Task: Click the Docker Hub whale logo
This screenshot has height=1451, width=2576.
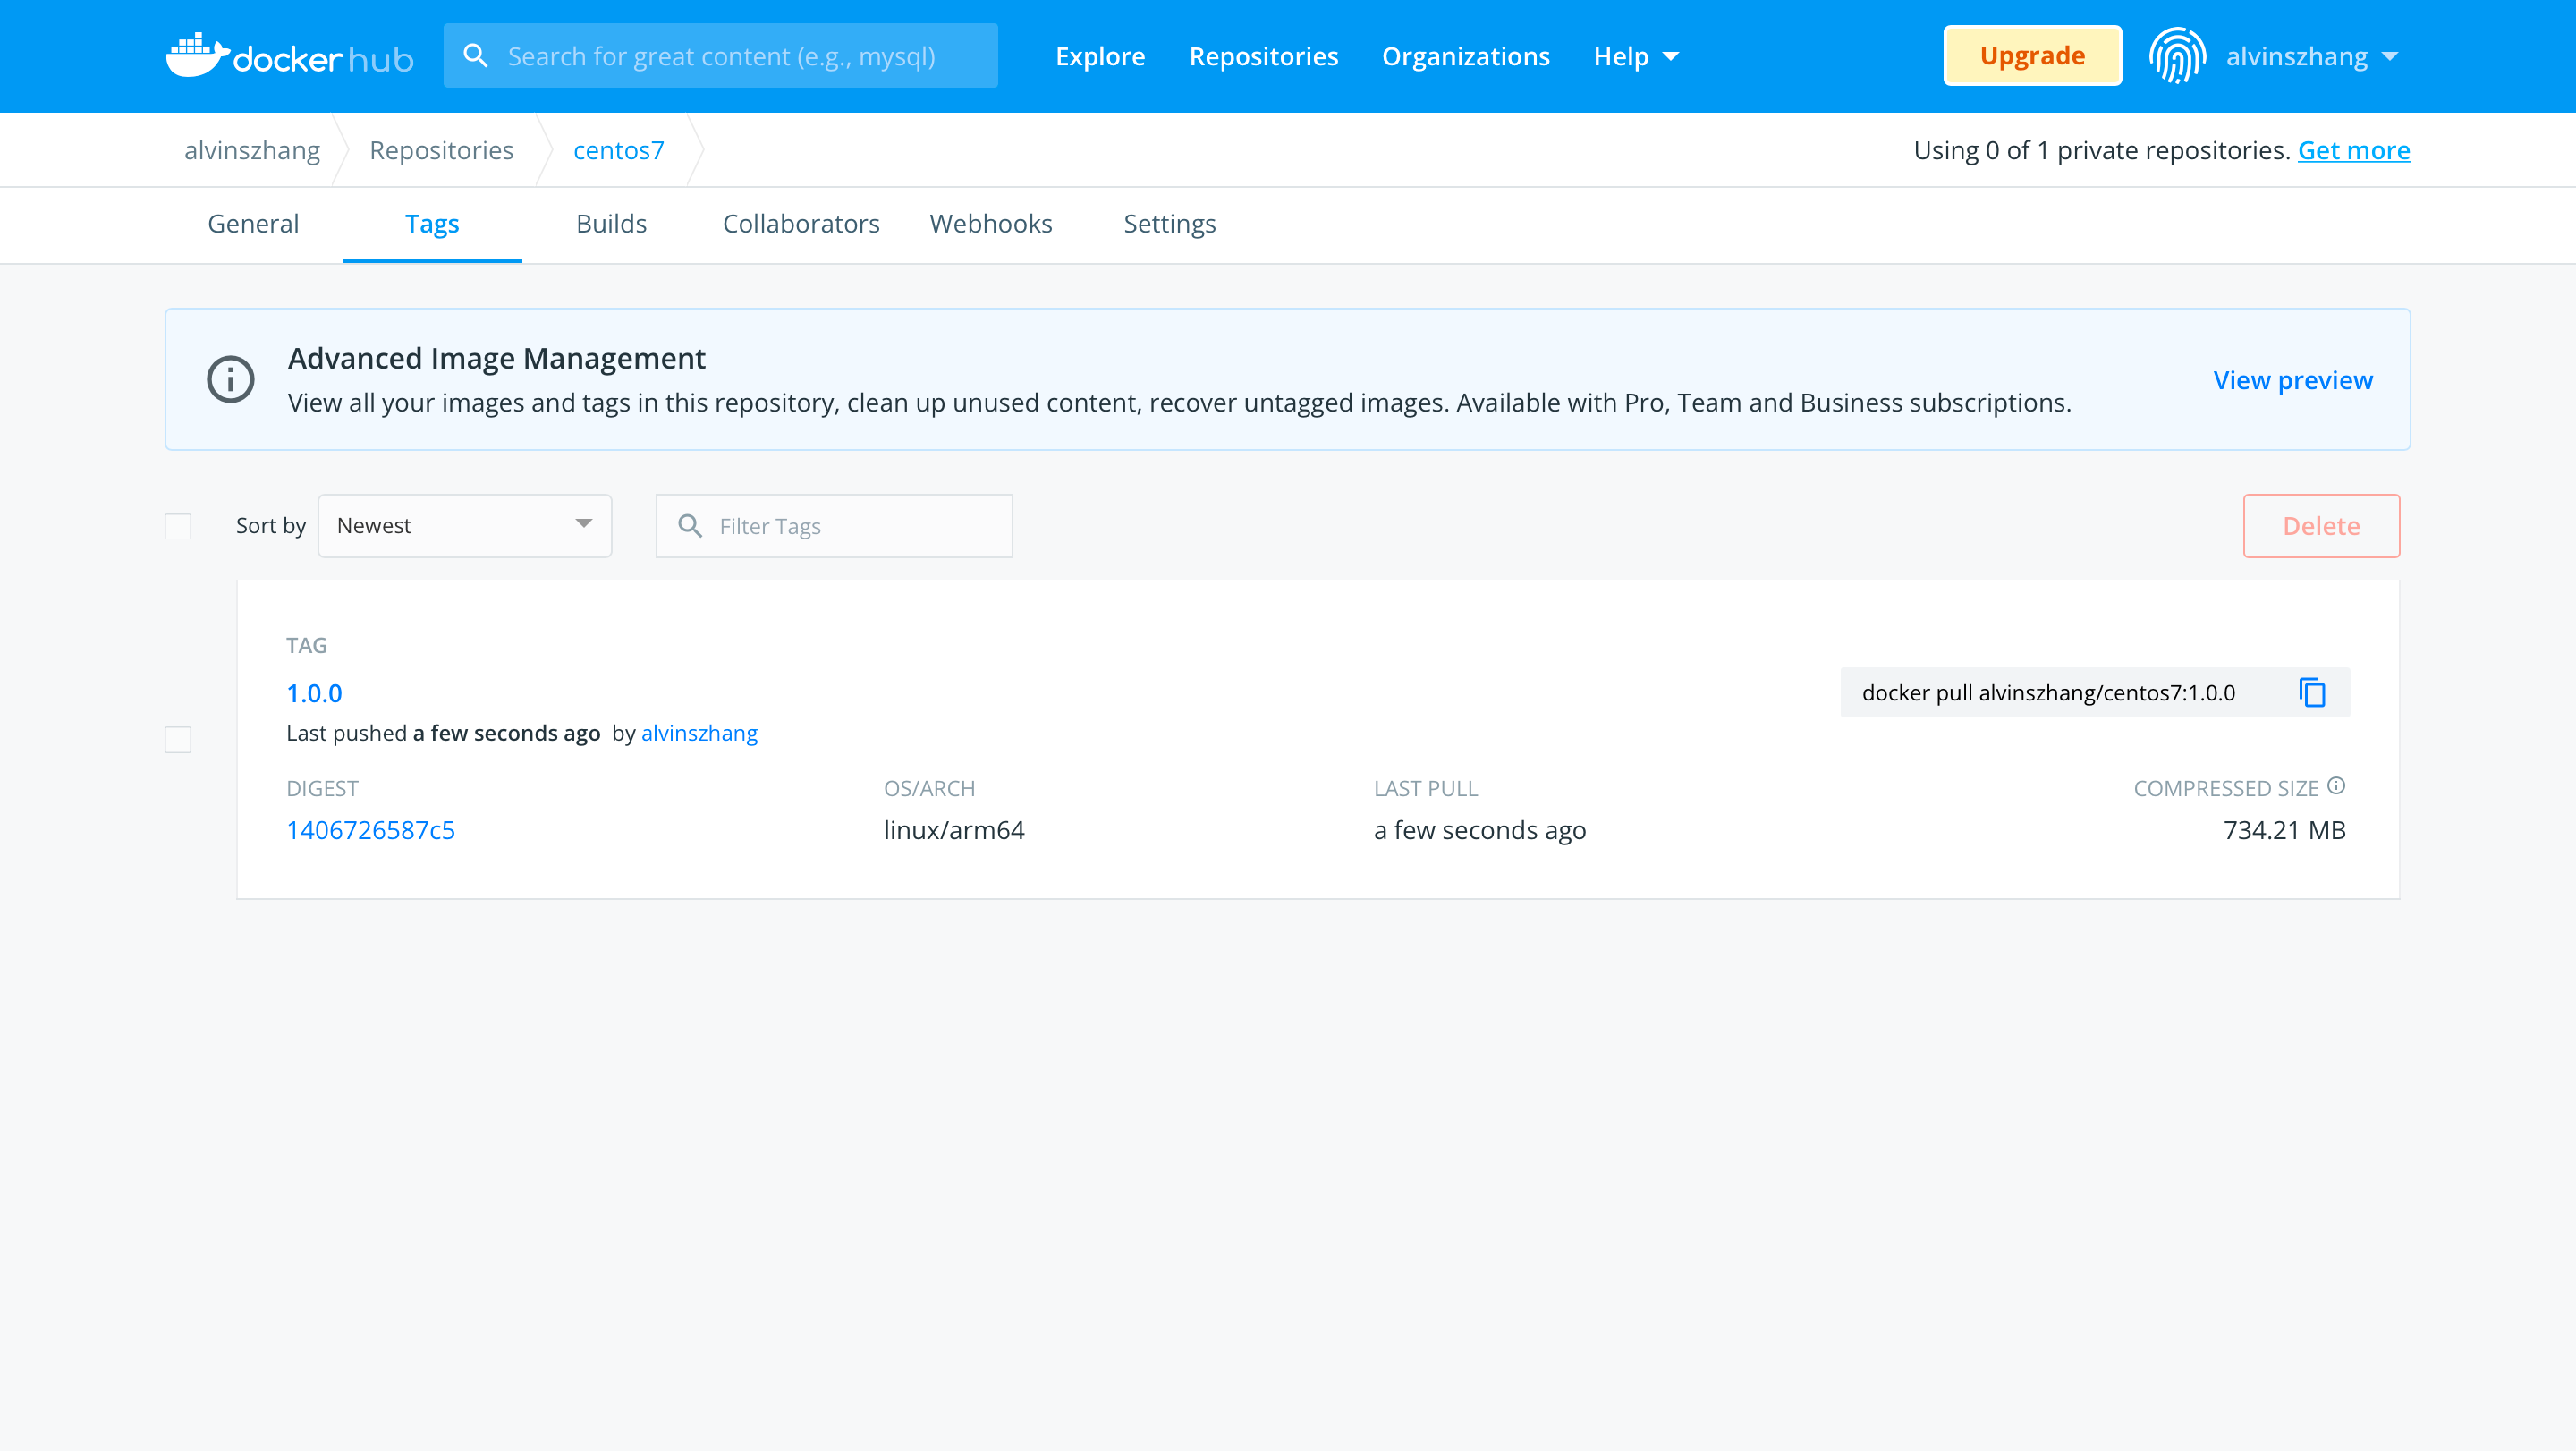Action: pos(290,56)
